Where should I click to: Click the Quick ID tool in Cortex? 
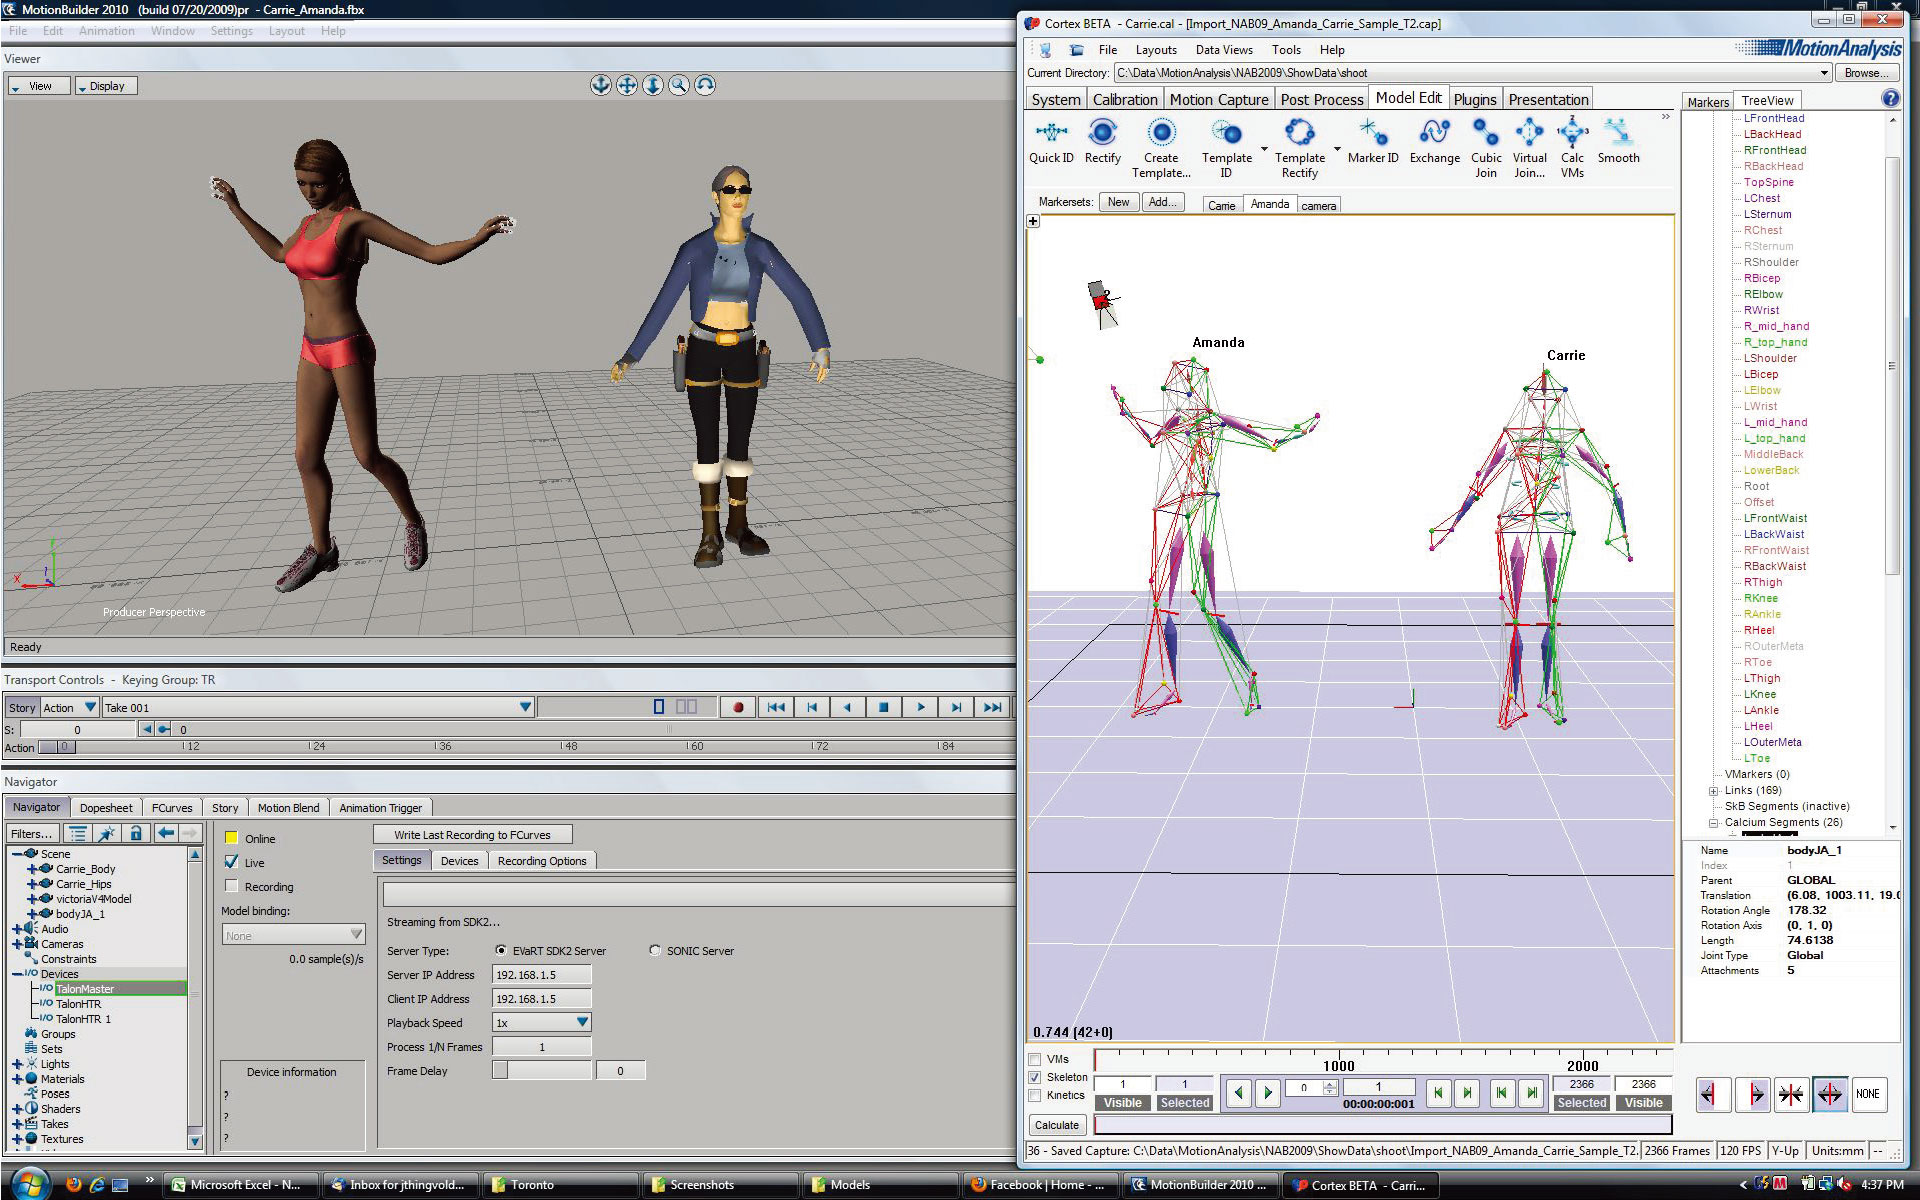pos(1051,141)
